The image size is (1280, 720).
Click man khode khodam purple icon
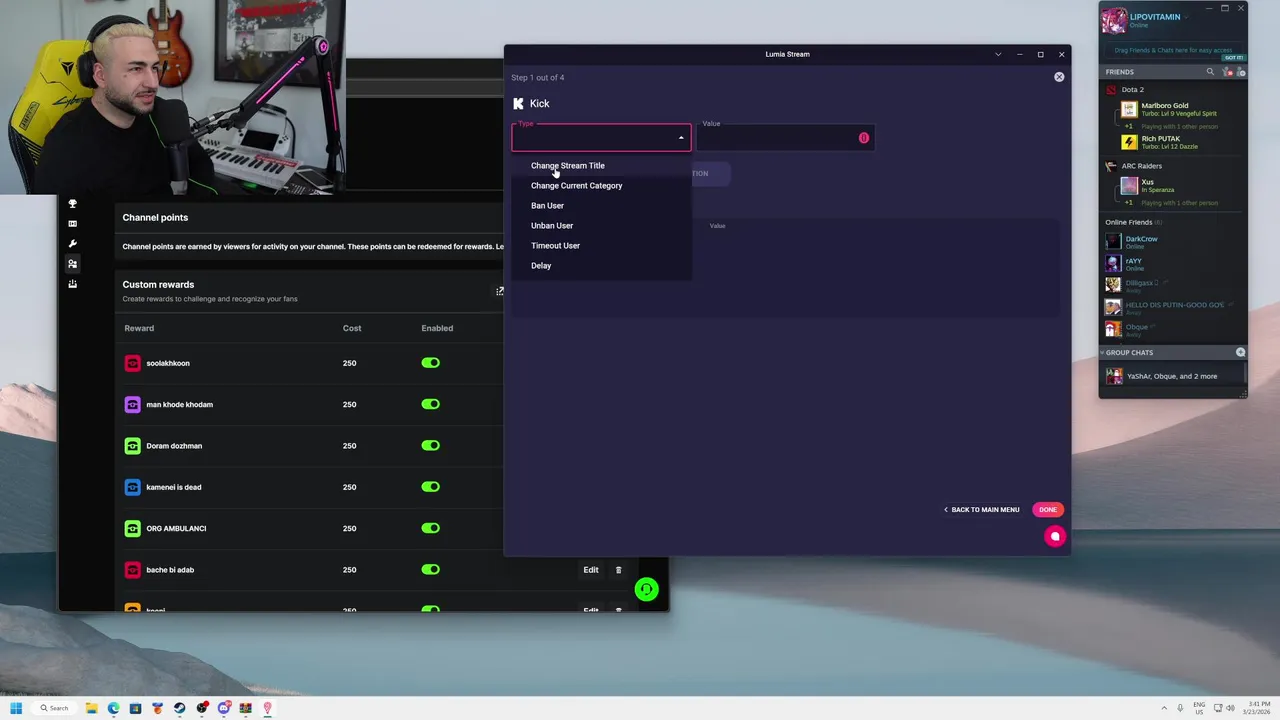point(132,404)
